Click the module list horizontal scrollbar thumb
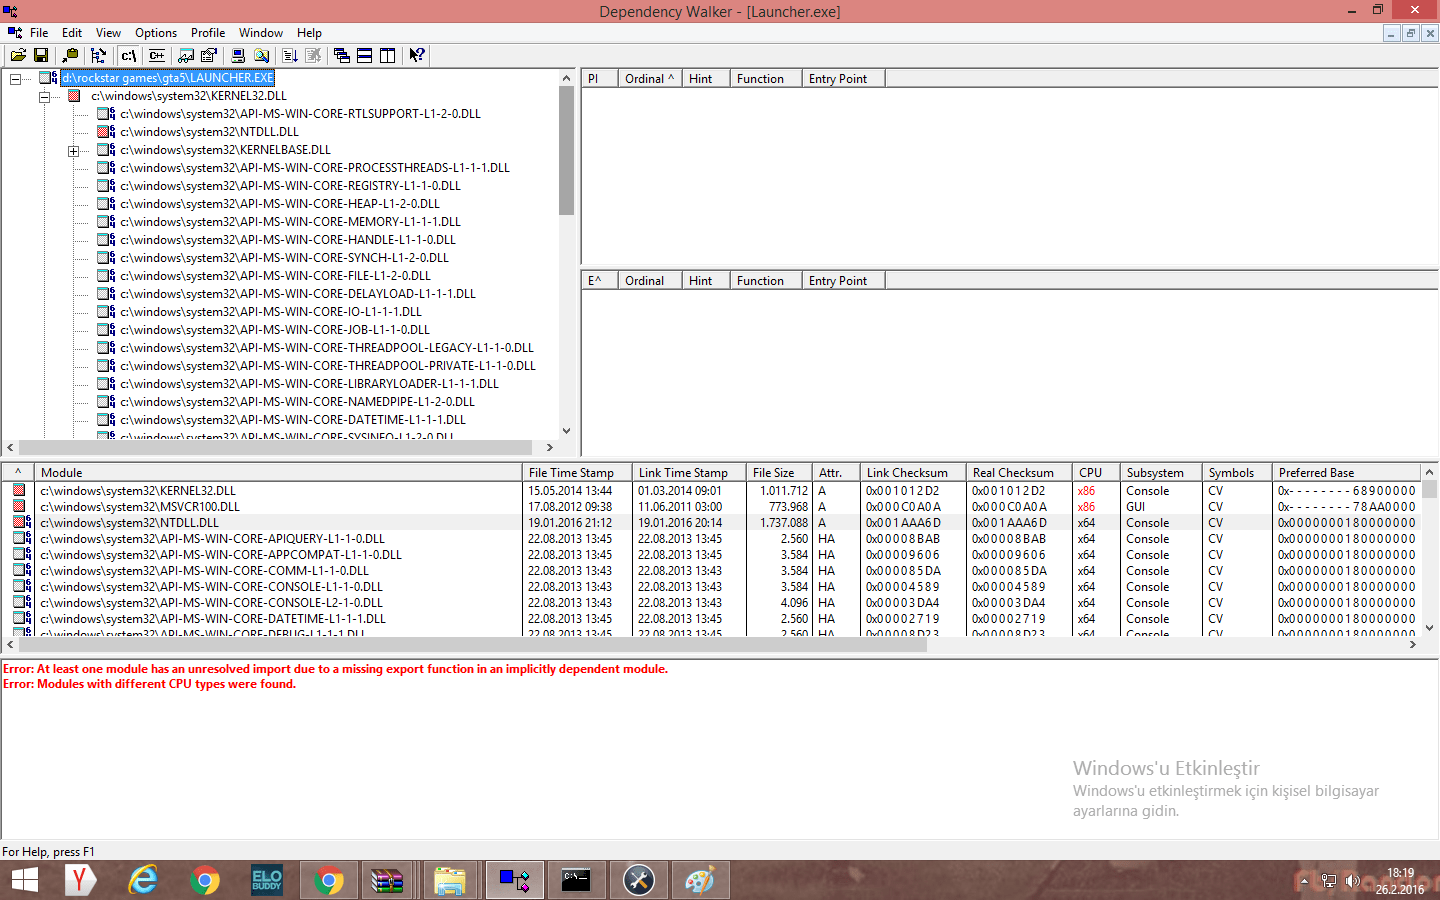The height and width of the screenshot is (900, 1440). 472,645
